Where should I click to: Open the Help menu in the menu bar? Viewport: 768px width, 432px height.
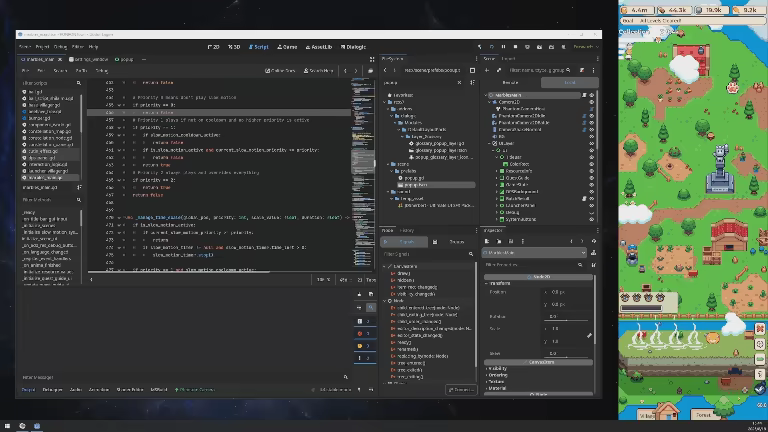[x=93, y=47]
